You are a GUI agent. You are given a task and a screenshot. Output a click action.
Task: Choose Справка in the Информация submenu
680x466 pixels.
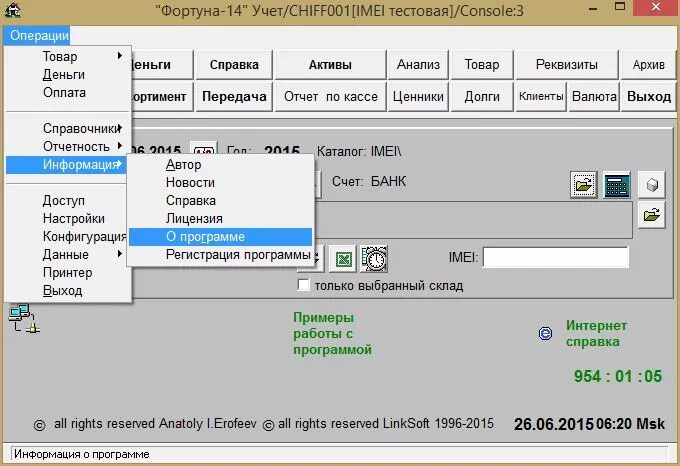[220, 200]
